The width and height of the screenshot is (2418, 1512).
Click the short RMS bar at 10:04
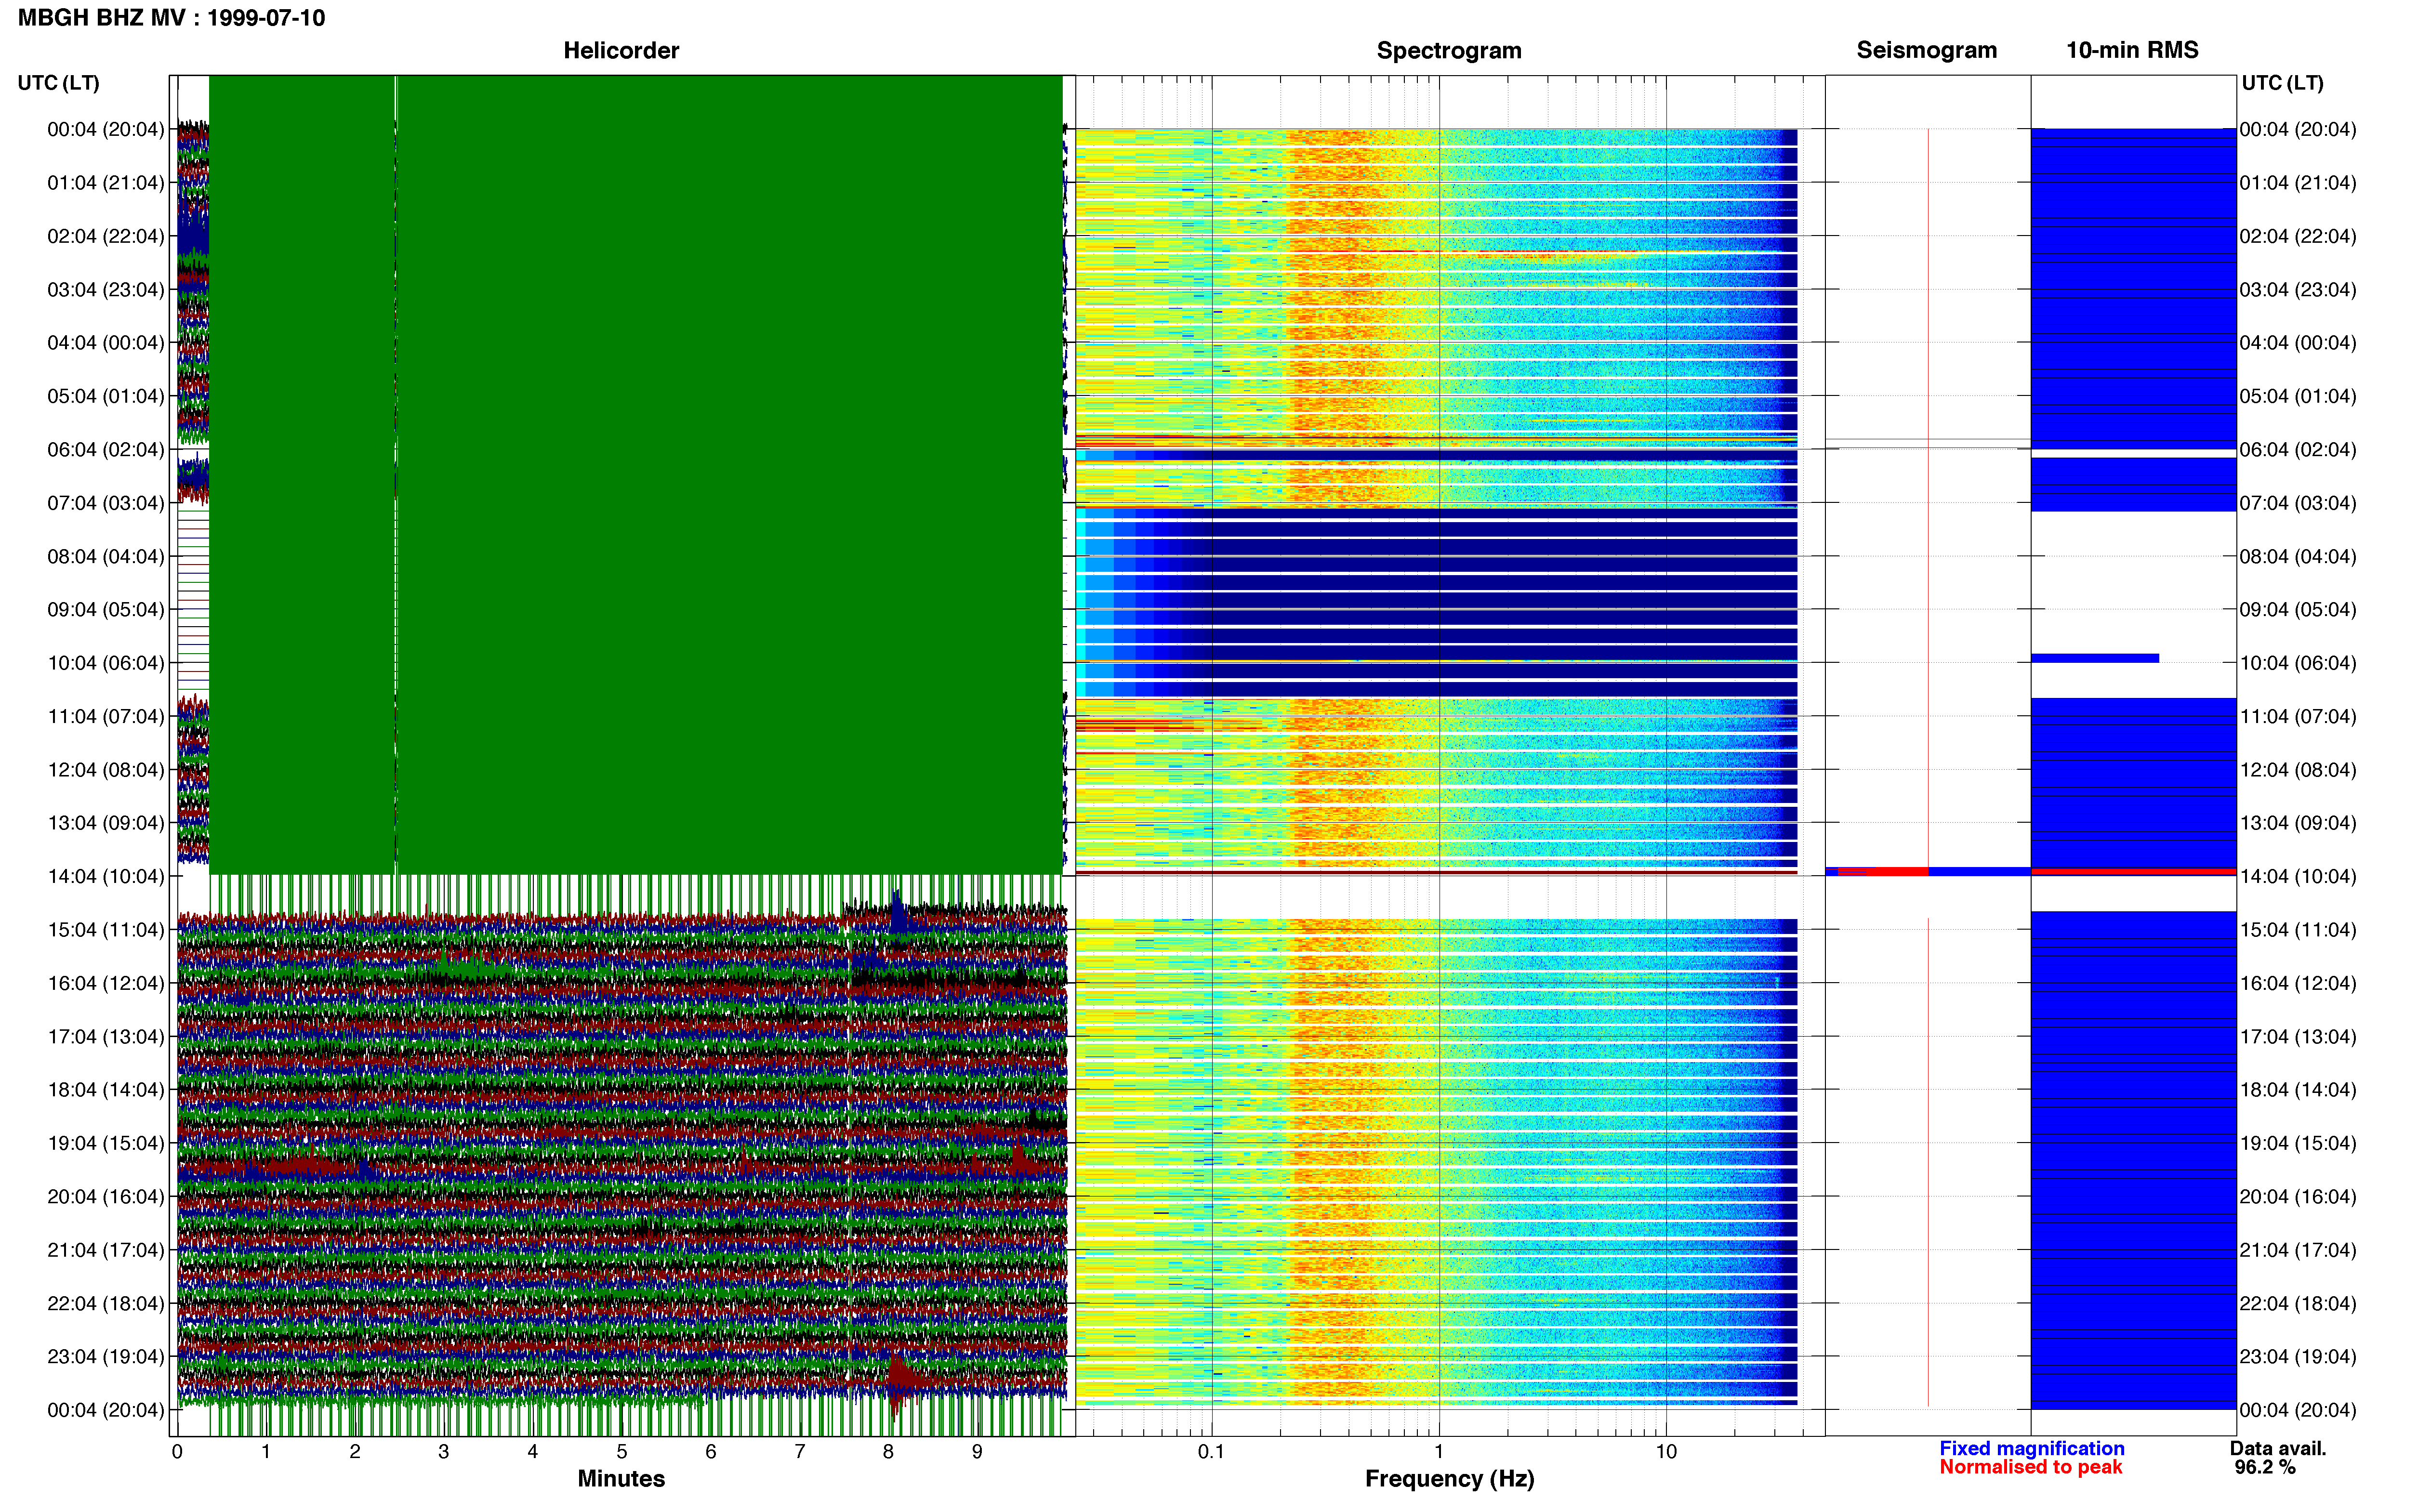coord(2095,658)
